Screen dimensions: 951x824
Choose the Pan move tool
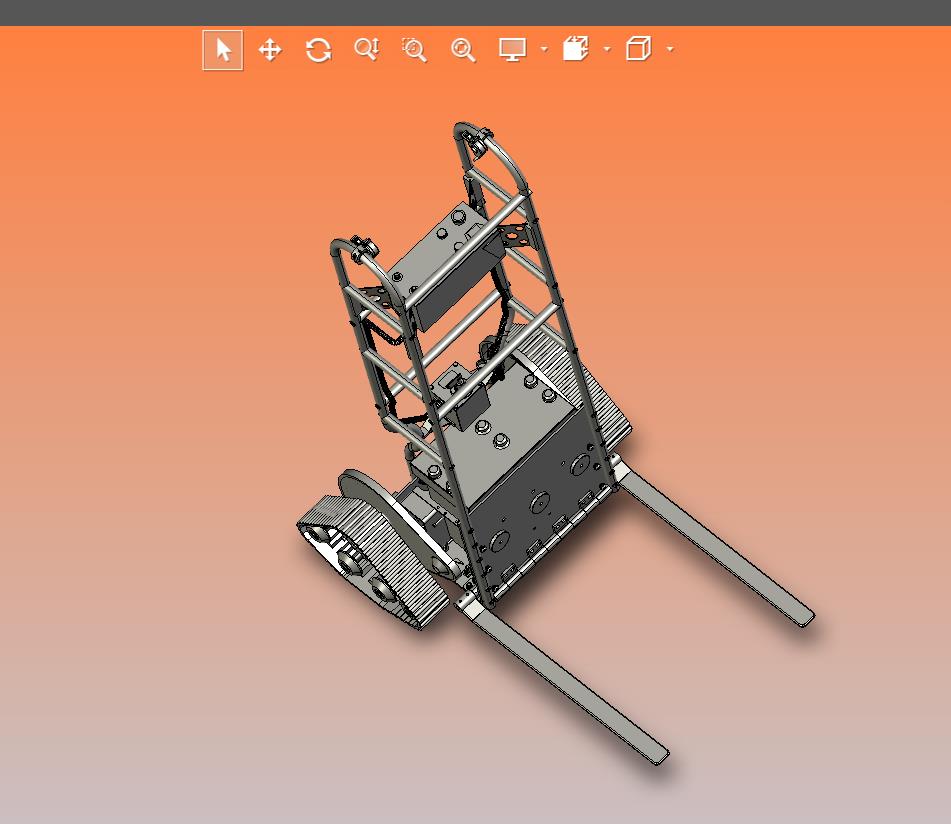[270, 50]
